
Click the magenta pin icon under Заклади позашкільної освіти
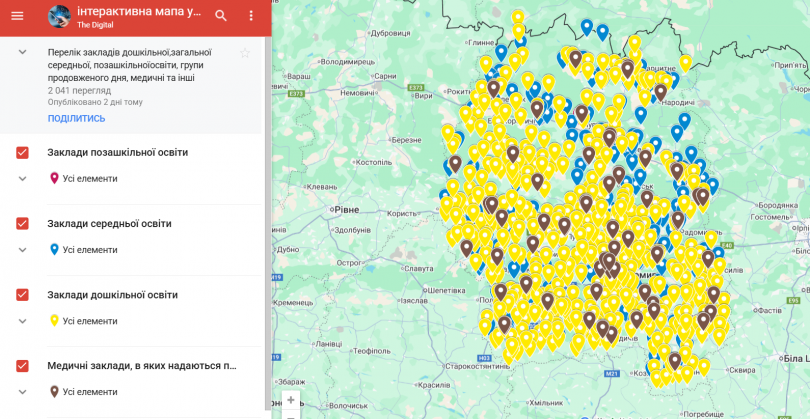54,179
